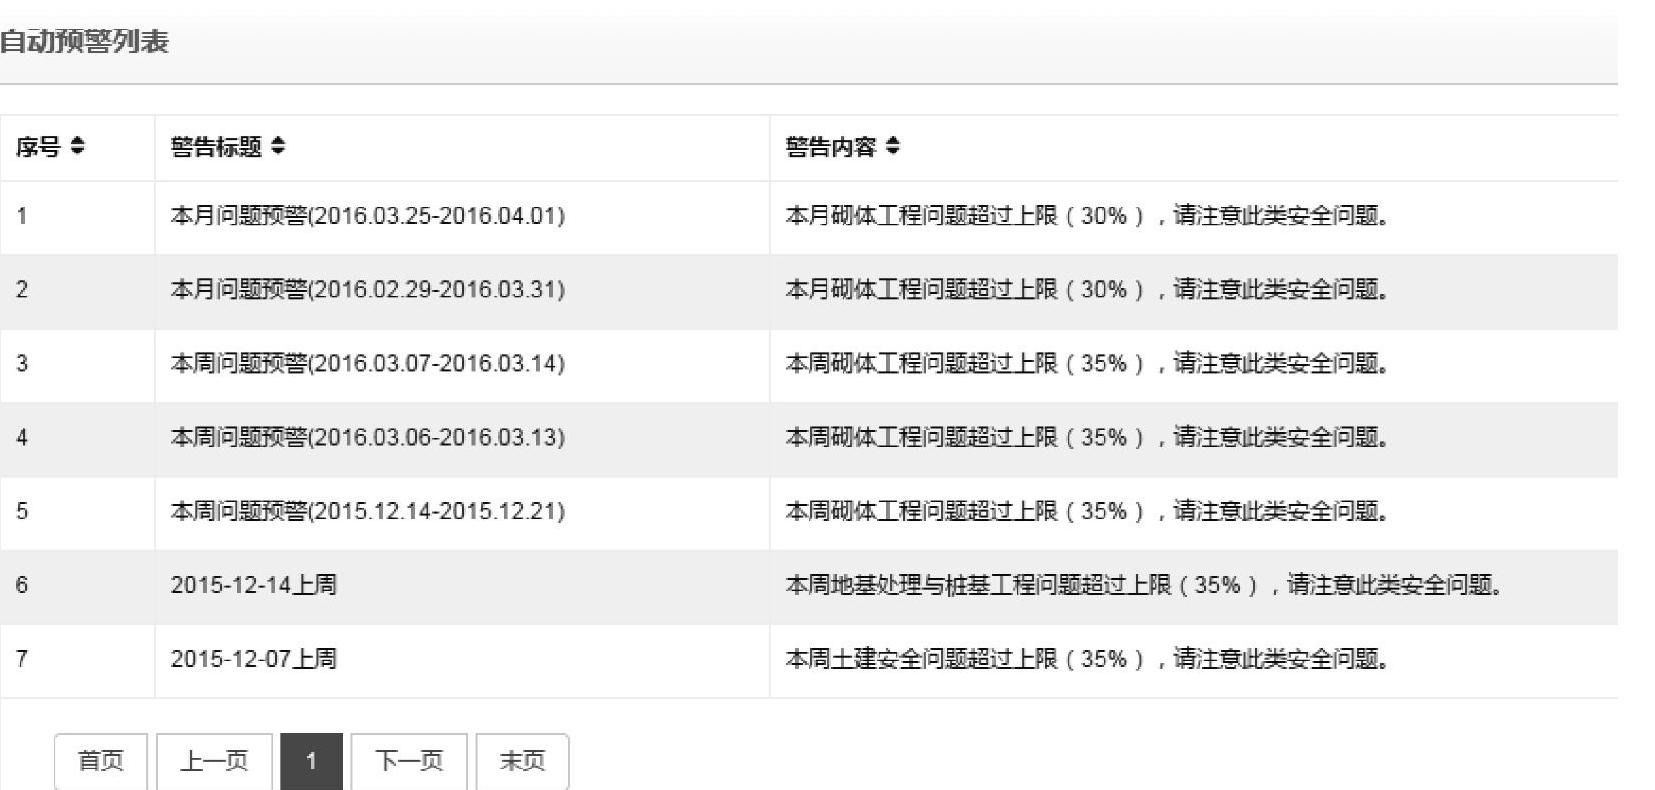Screen dimensions: 1655x790
Task: Select row 本月问题预警(2016.03.25-2016.04.01)
Action: (x=367, y=216)
